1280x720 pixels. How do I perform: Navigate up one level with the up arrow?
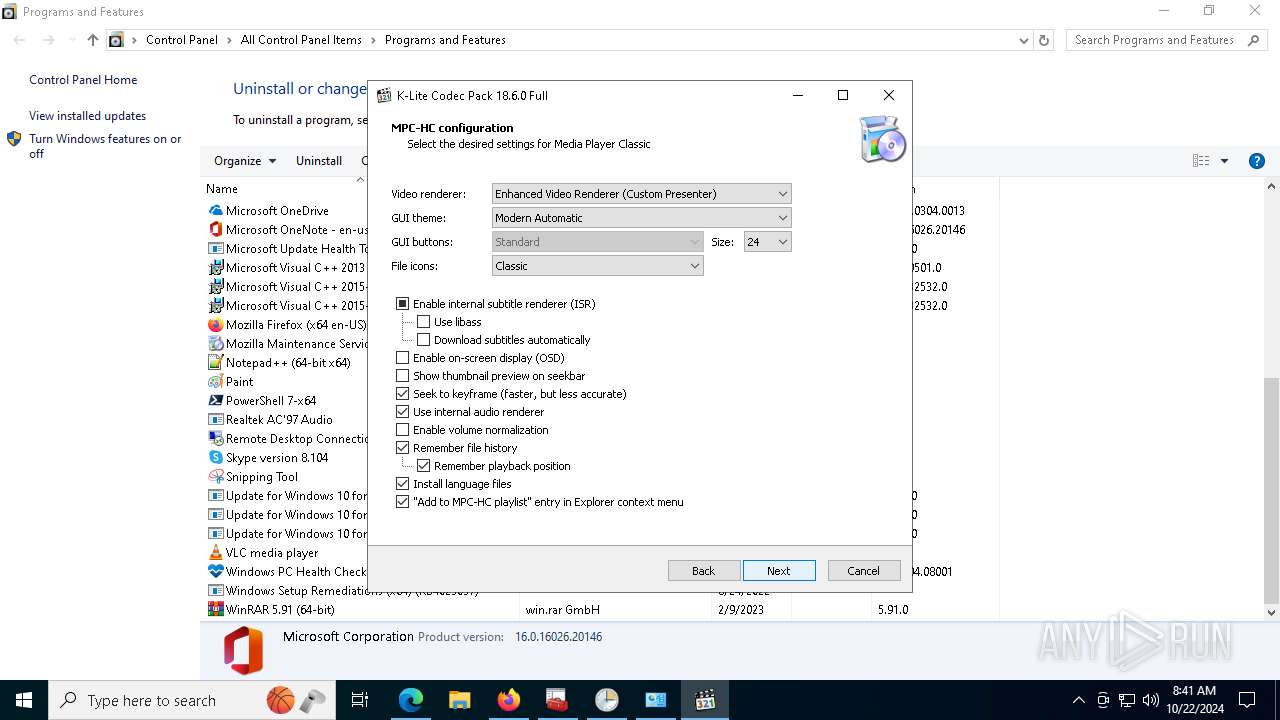click(x=93, y=40)
